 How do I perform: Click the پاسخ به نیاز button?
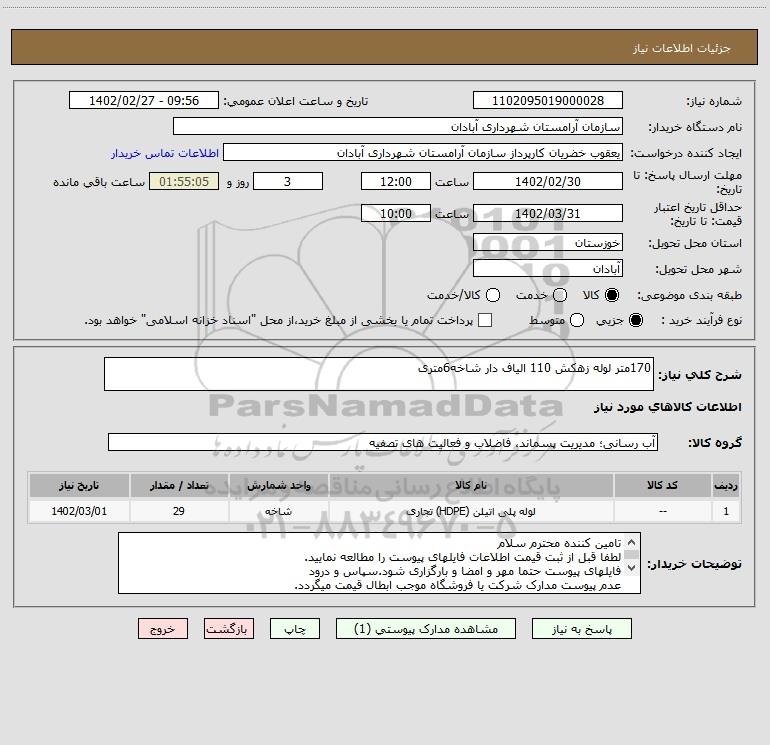(581, 629)
